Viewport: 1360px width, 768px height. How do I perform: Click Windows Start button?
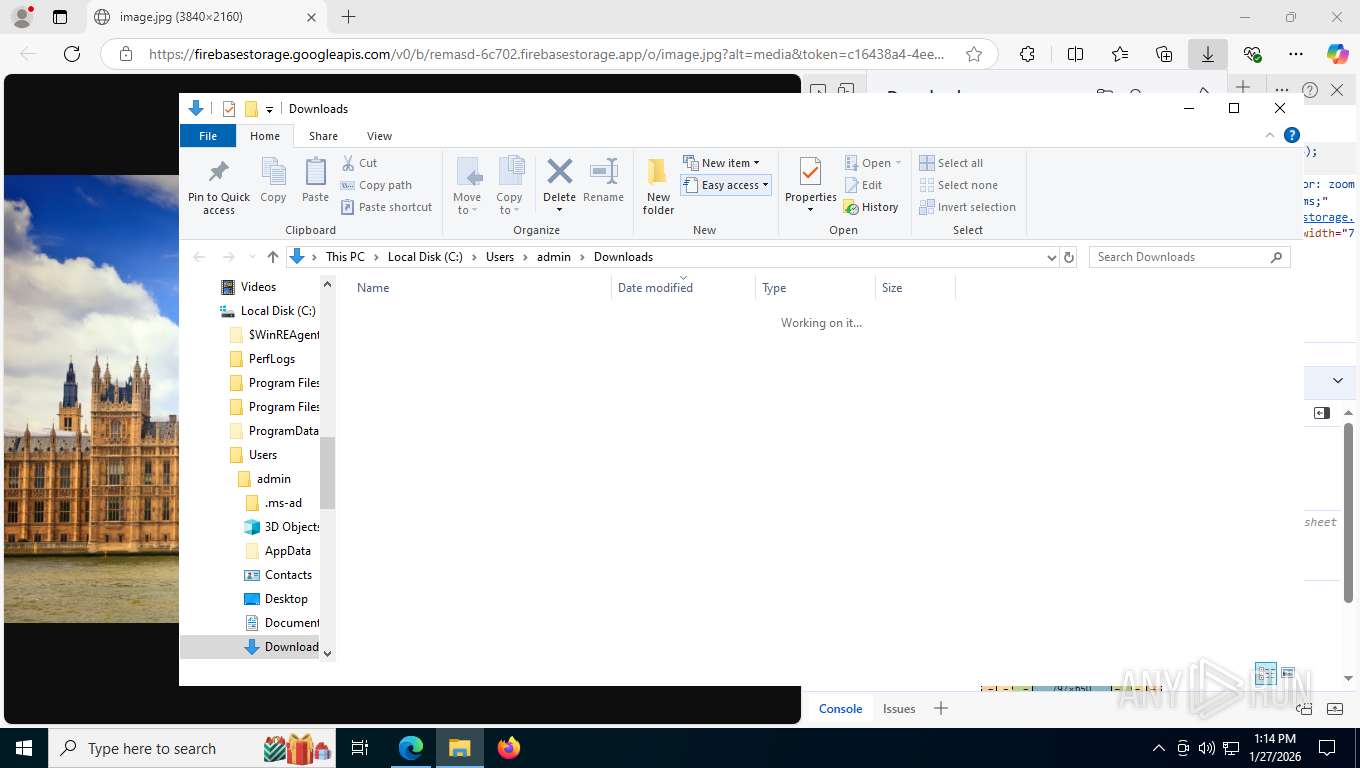(x=23, y=748)
